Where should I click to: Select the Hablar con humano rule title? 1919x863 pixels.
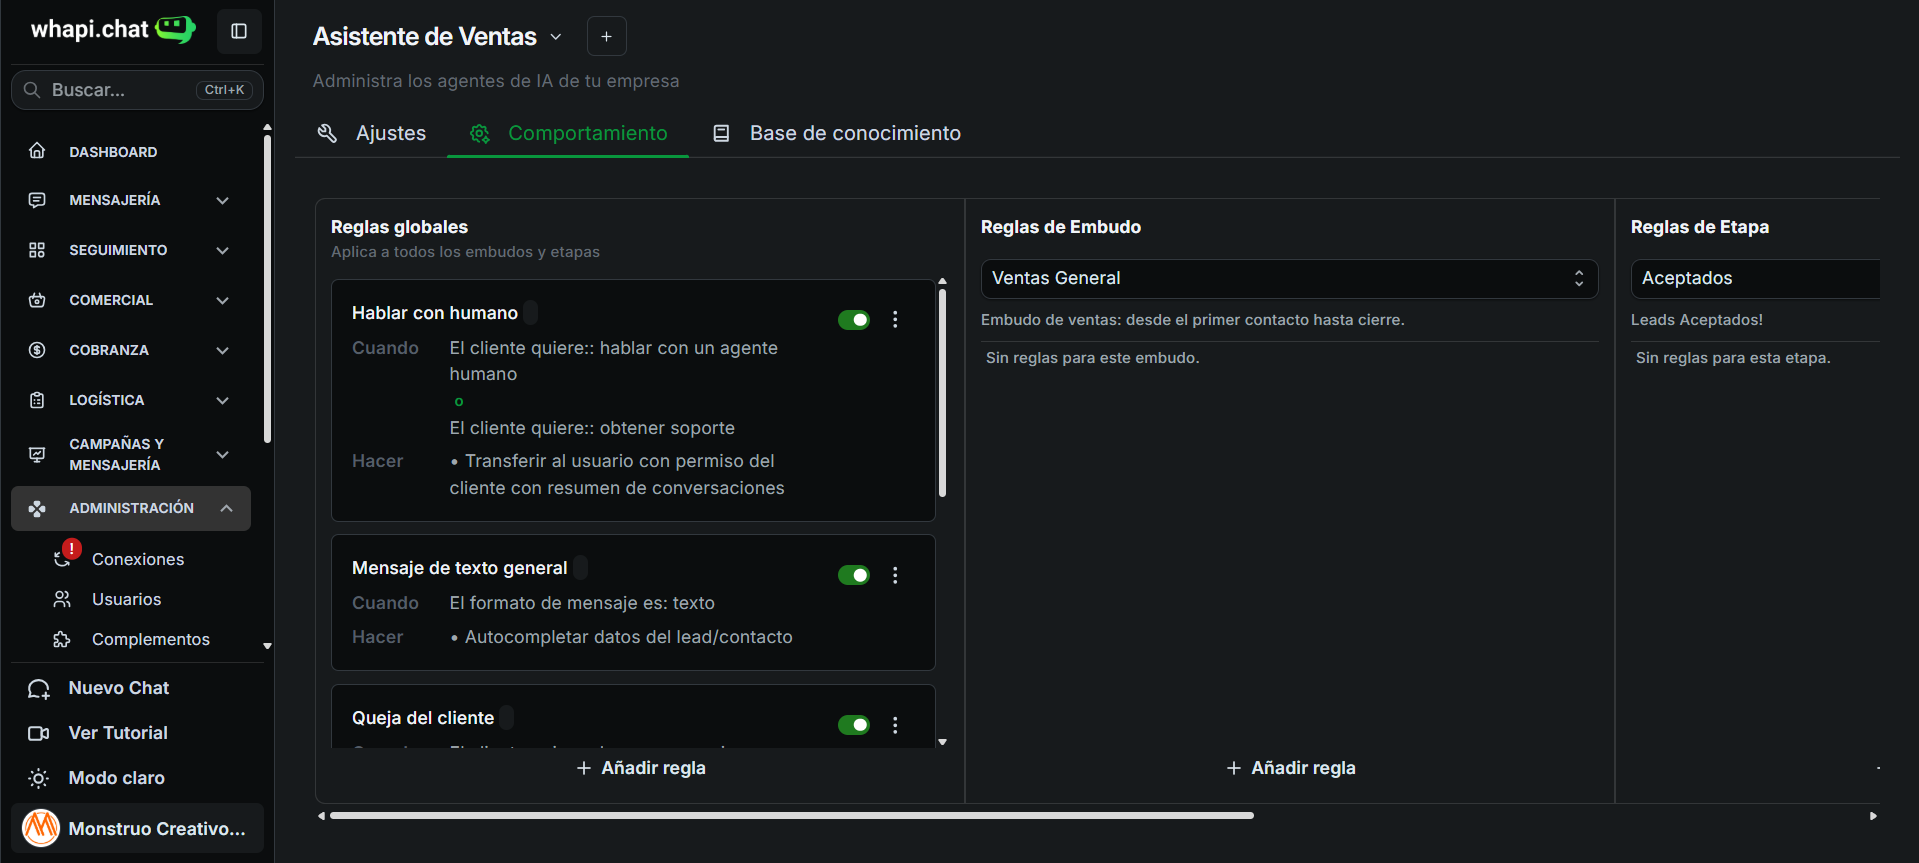pyautogui.click(x=435, y=313)
